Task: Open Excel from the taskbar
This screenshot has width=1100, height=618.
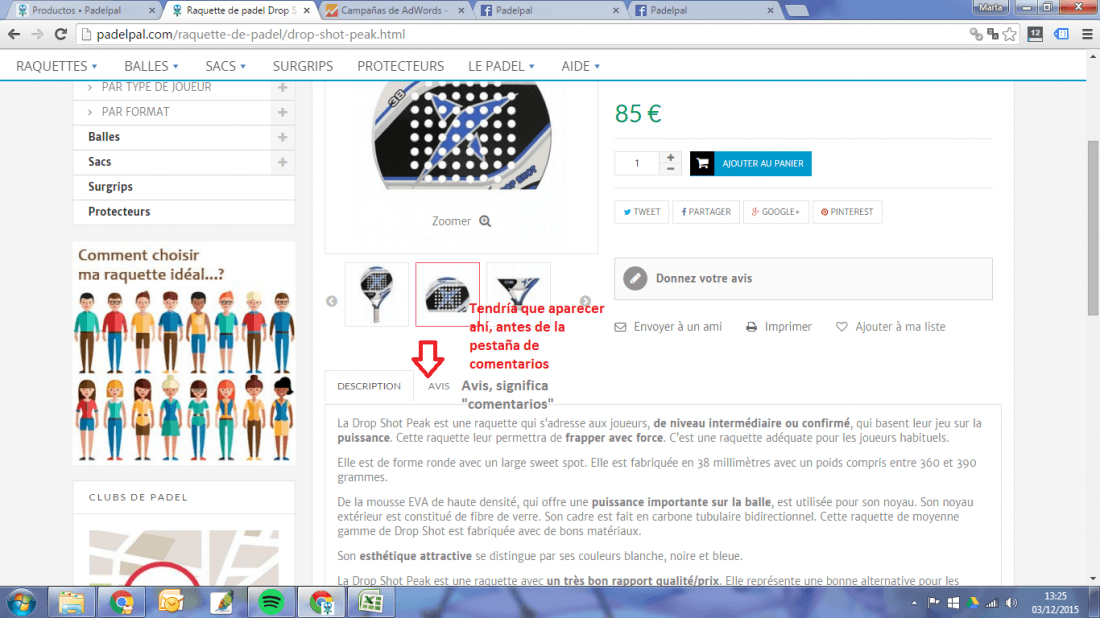Action: pyautogui.click(x=370, y=603)
